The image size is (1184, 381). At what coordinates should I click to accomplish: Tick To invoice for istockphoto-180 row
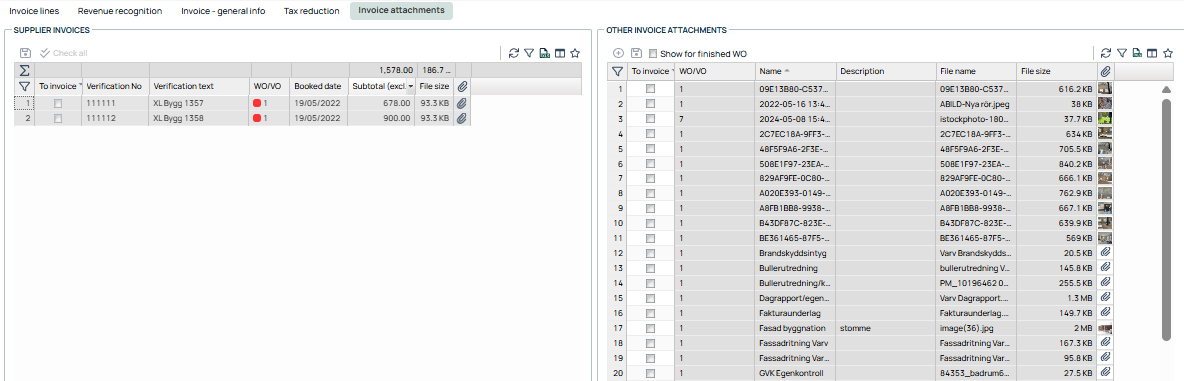pyautogui.click(x=650, y=118)
